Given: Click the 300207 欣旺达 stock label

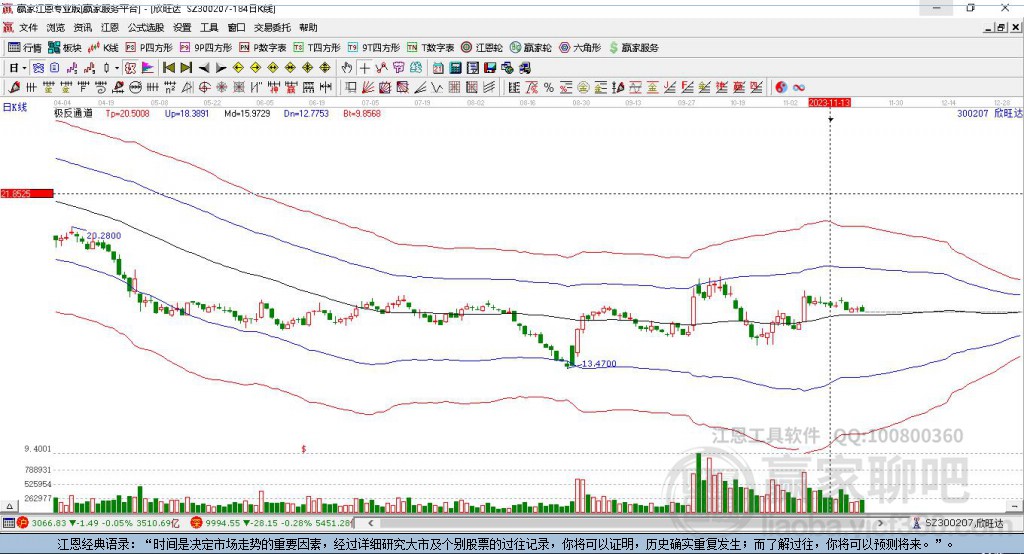Looking at the screenshot, I should point(989,114).
